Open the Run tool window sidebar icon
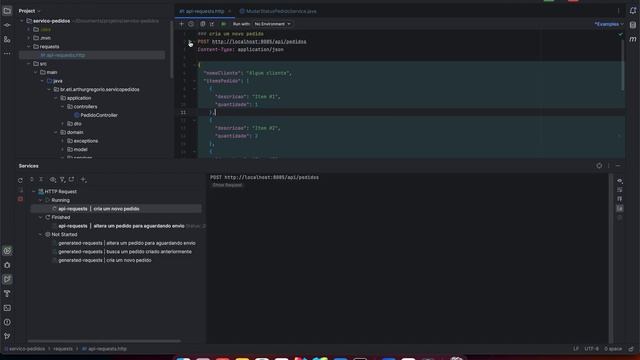 [x=7, y=279]
